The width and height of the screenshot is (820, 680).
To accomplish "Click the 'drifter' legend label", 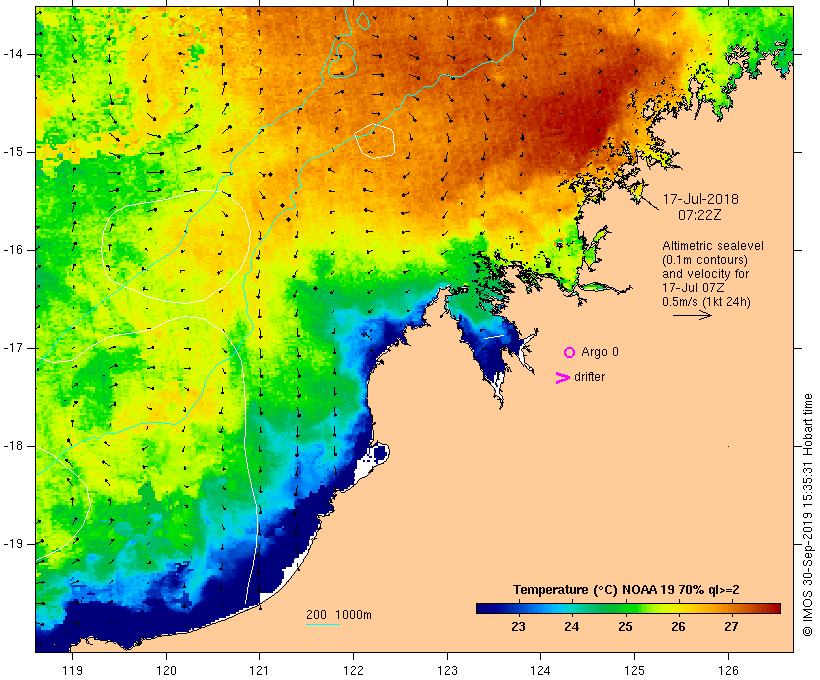I will coord(589,377).
